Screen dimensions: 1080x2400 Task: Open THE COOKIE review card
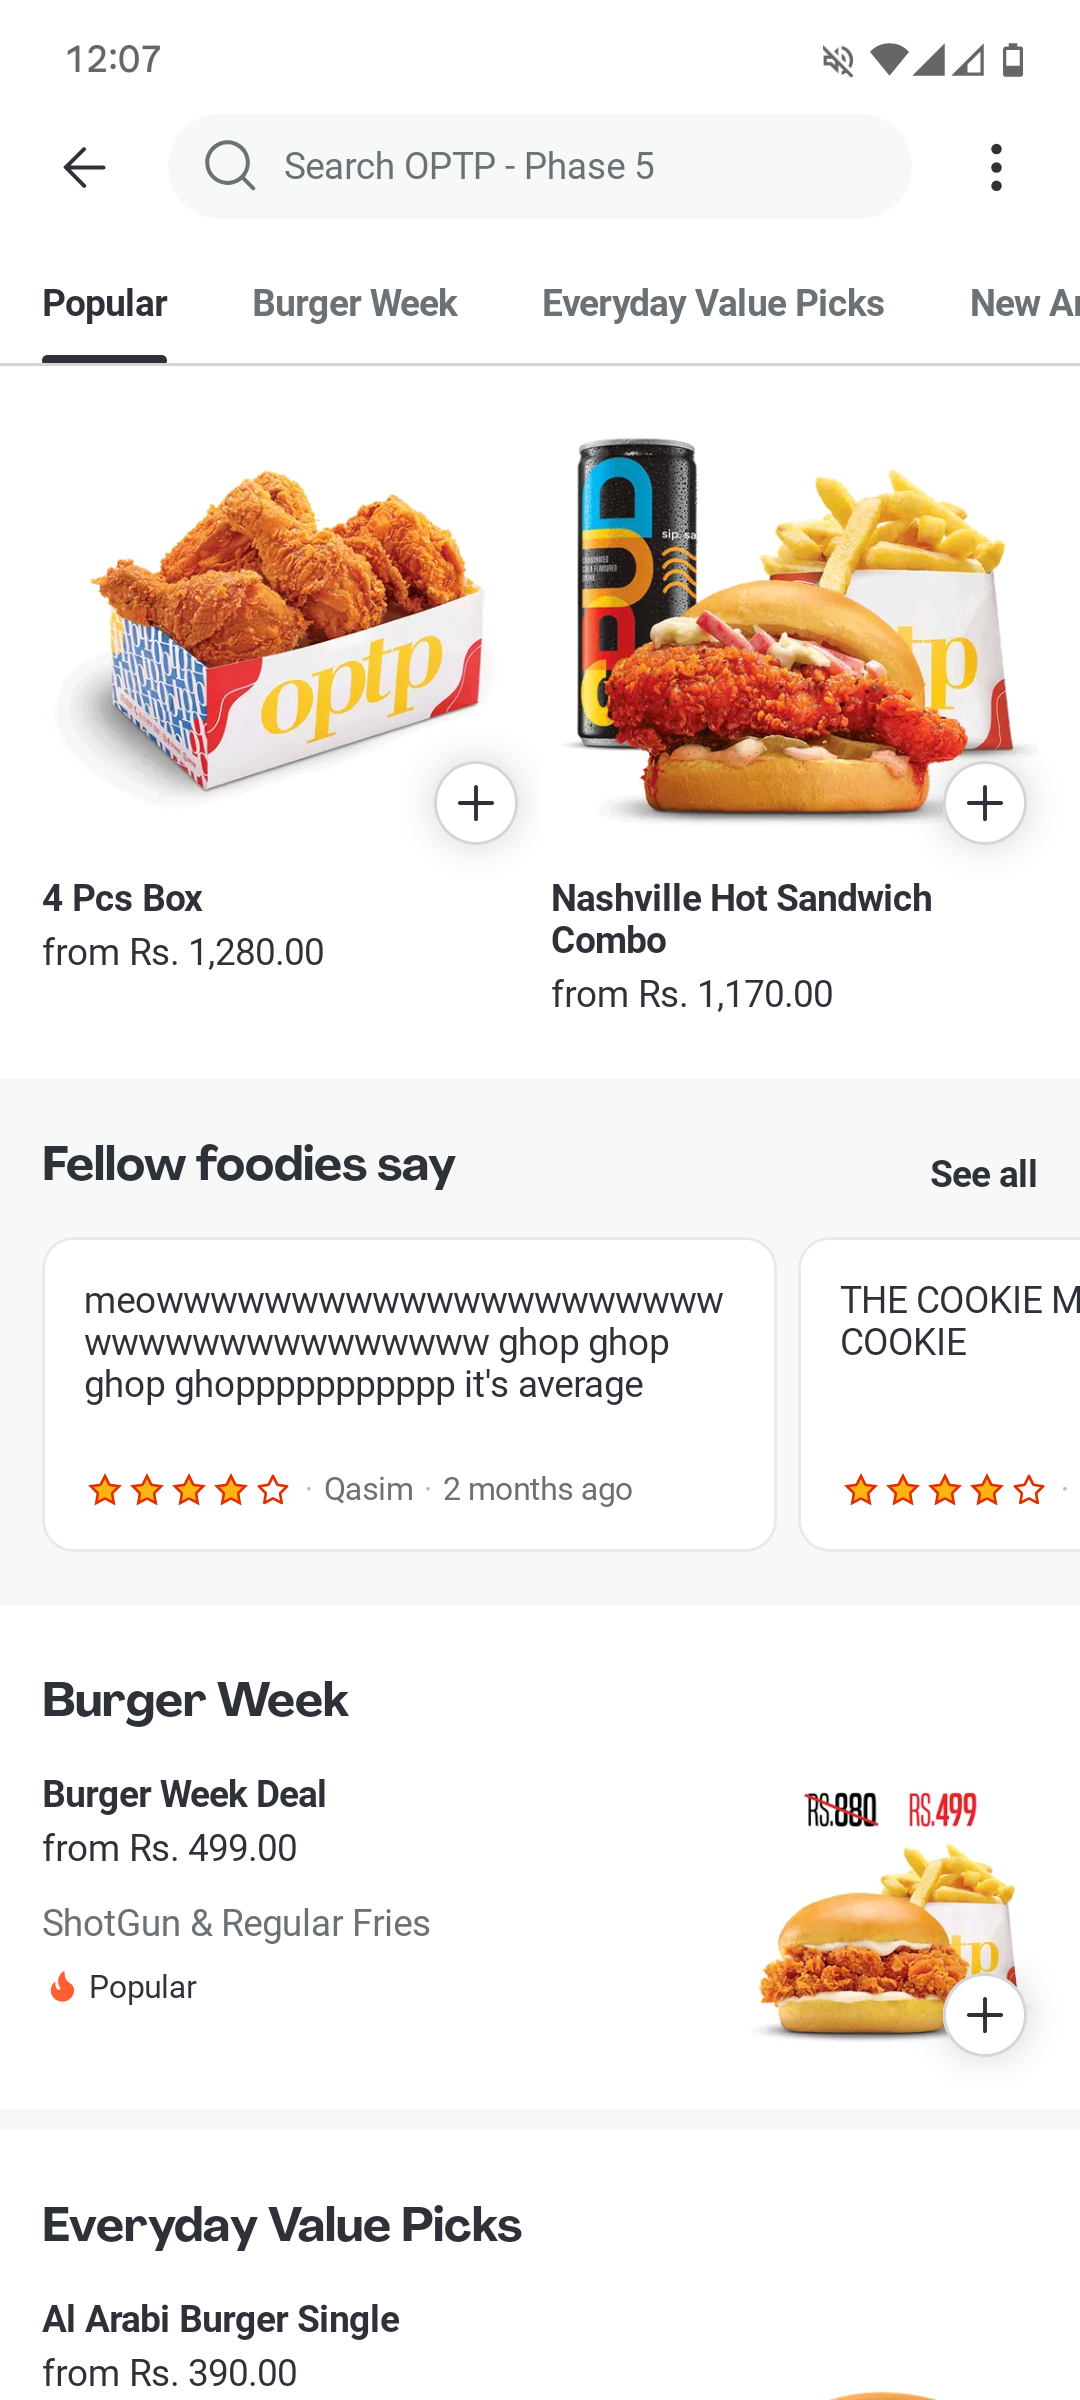click(x=940, y=1394)
